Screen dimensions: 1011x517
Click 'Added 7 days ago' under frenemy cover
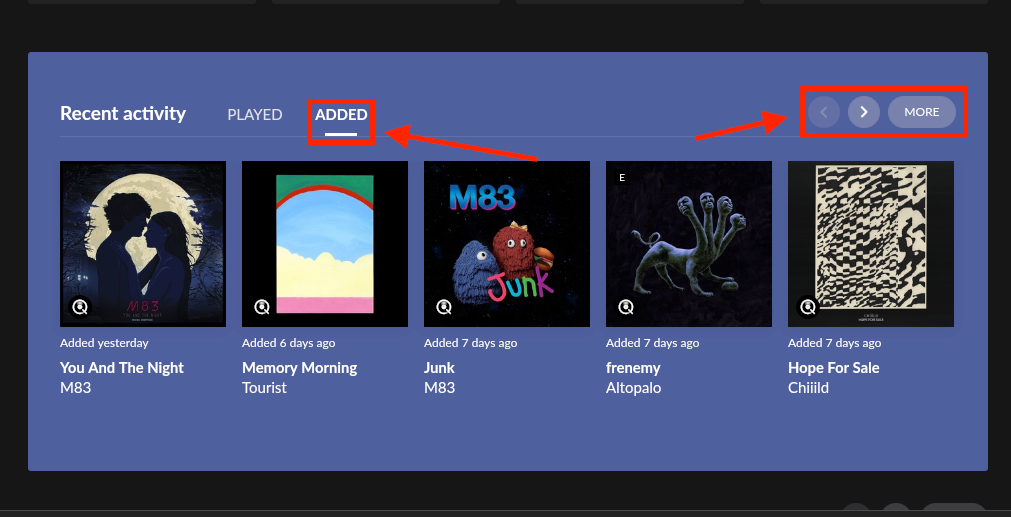pyautogui.click(x=653, y=343)
